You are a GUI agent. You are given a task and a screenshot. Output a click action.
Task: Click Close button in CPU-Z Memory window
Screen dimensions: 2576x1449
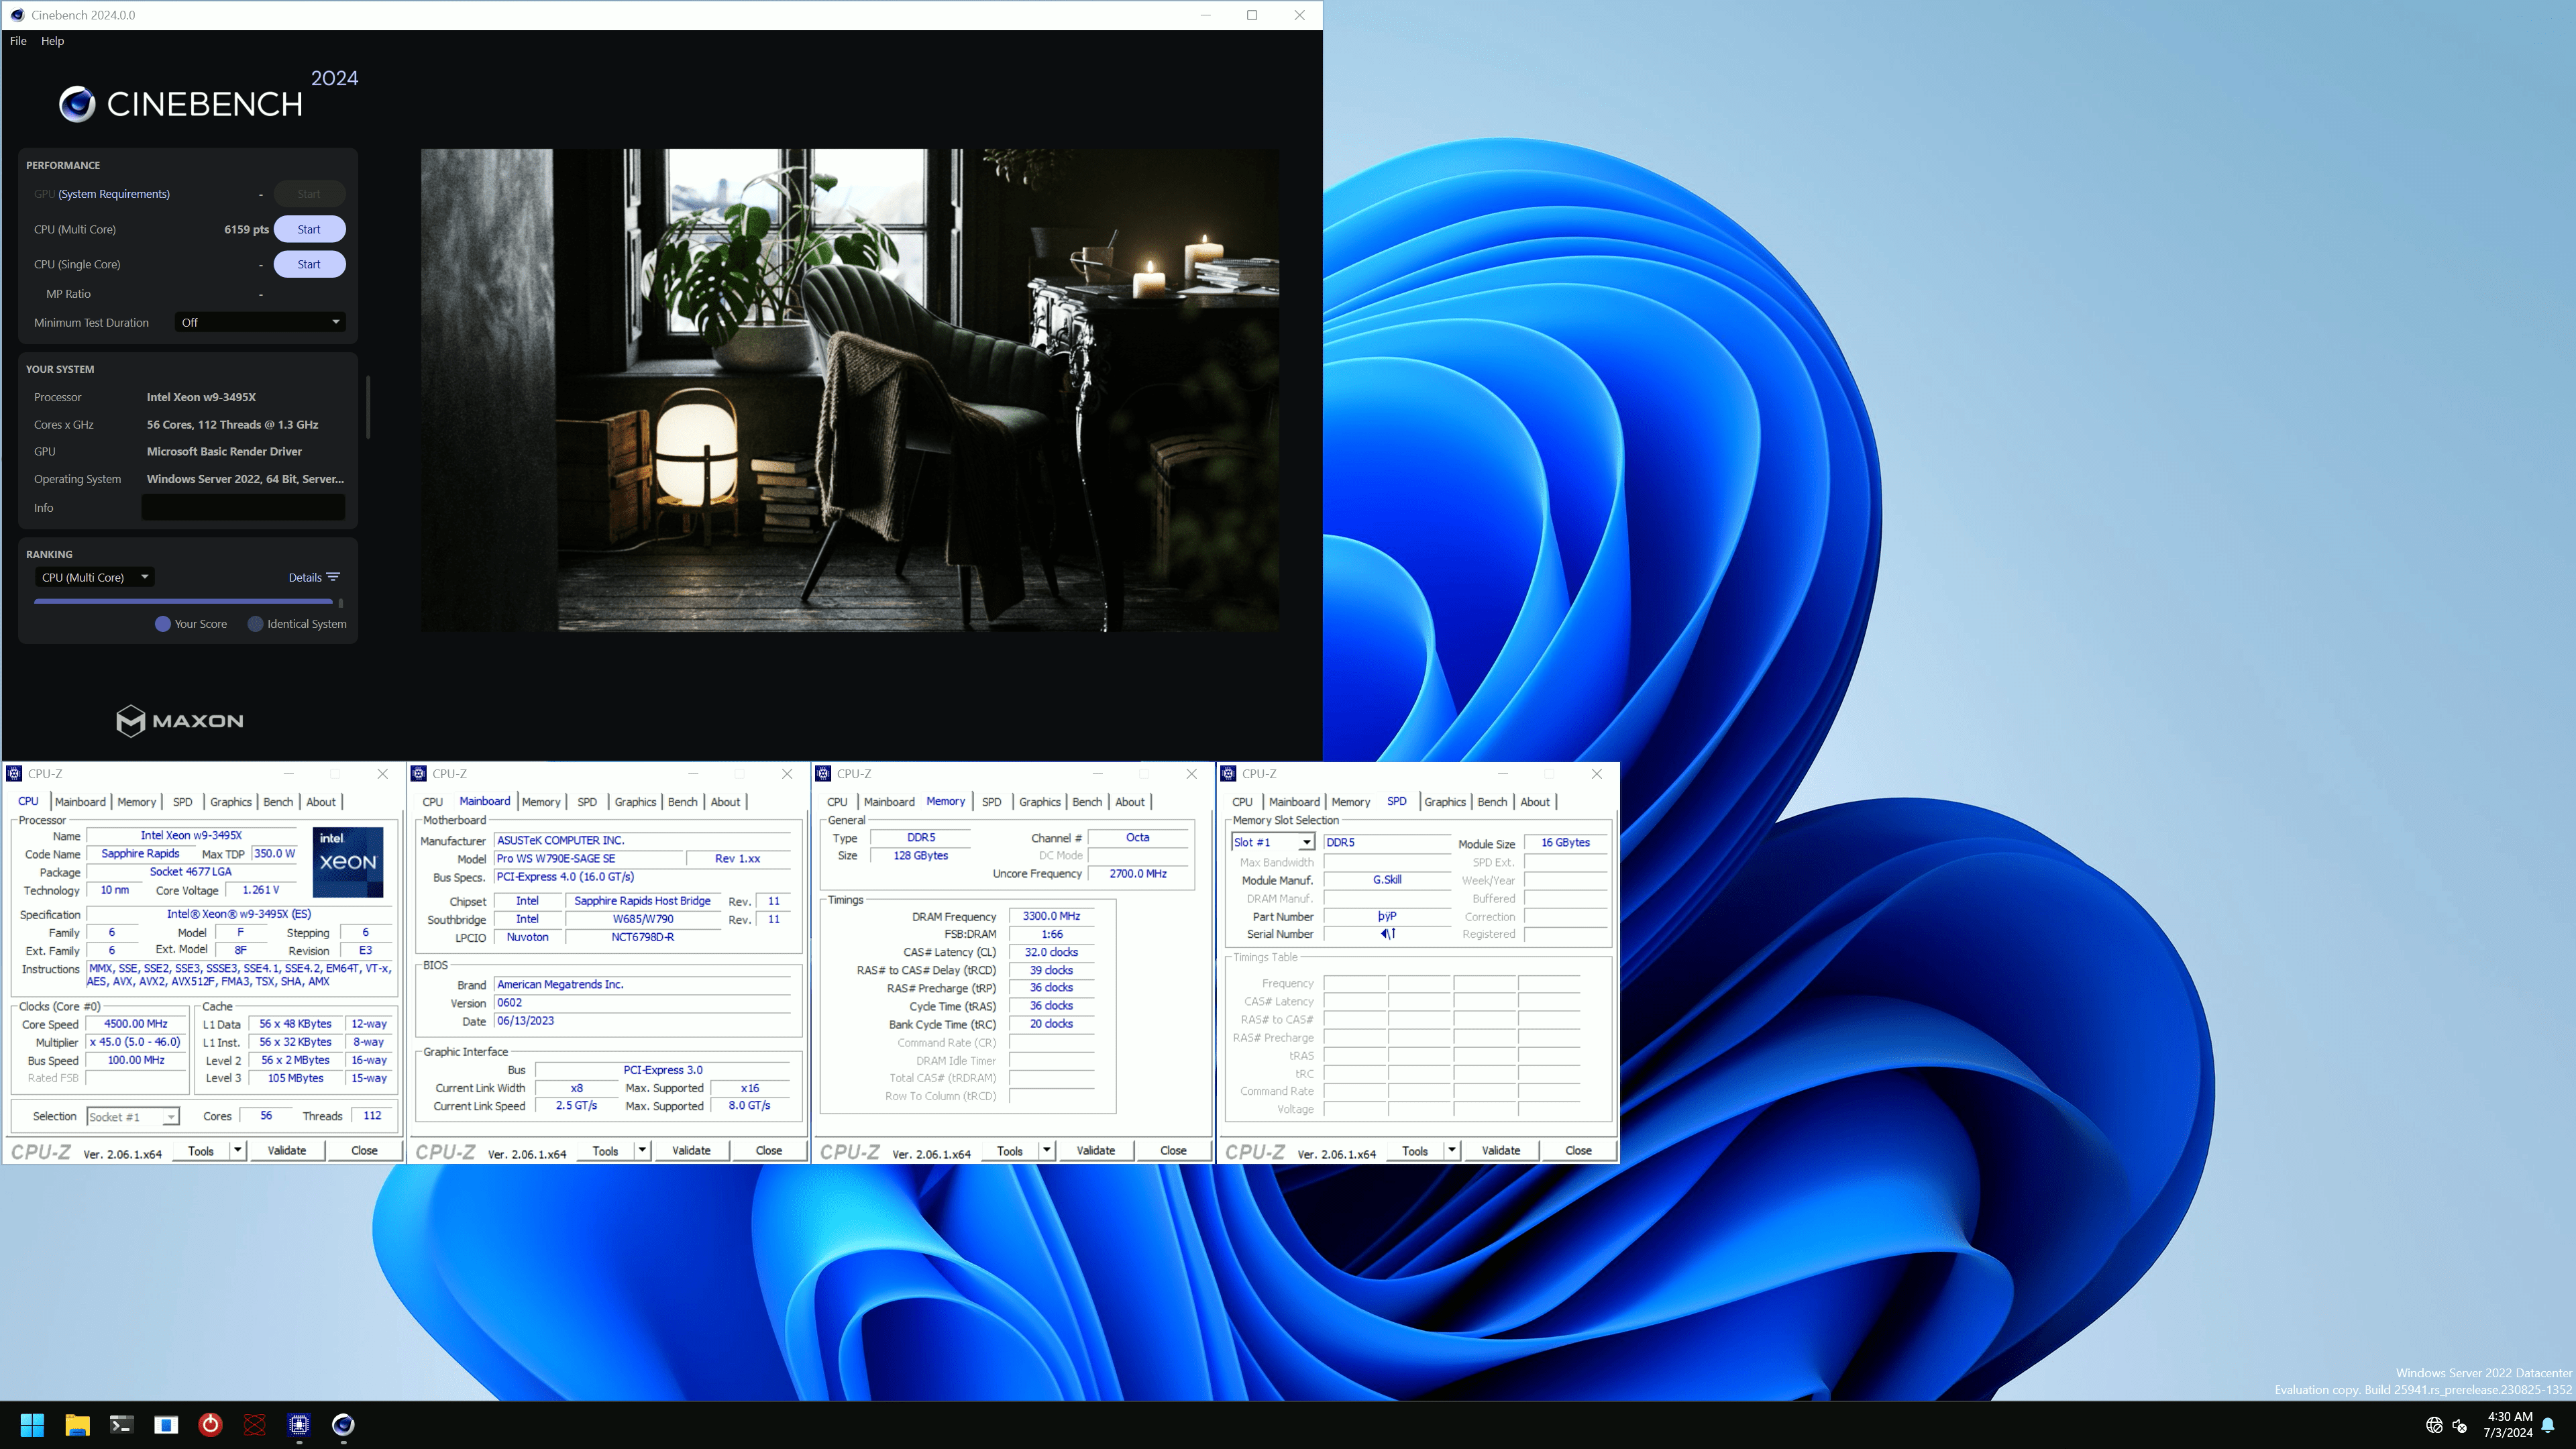tap(1173, 1150)
